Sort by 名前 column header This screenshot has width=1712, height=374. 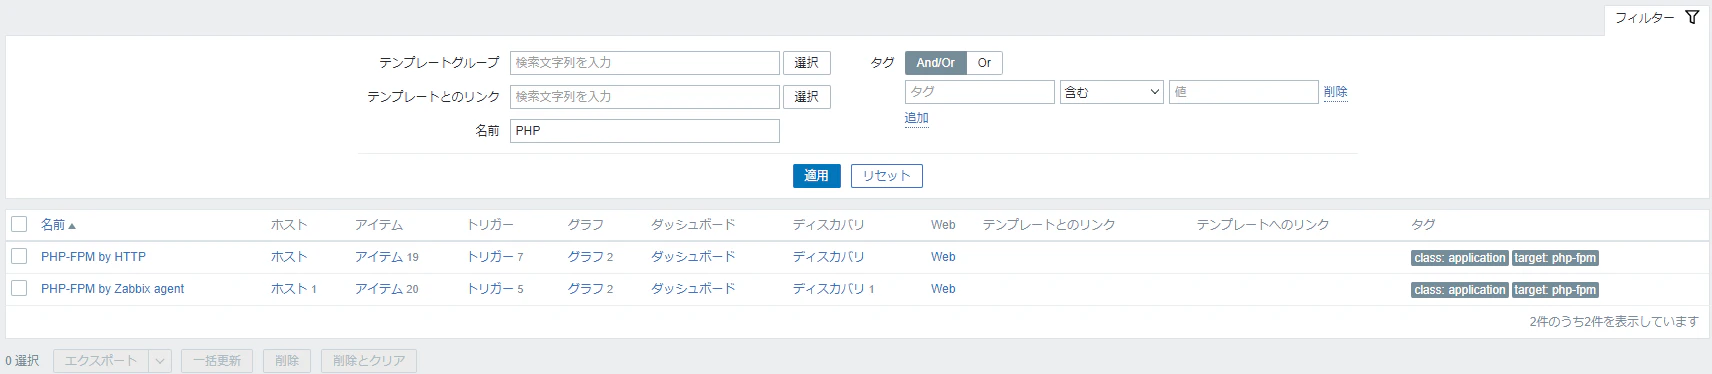[58, 225]
